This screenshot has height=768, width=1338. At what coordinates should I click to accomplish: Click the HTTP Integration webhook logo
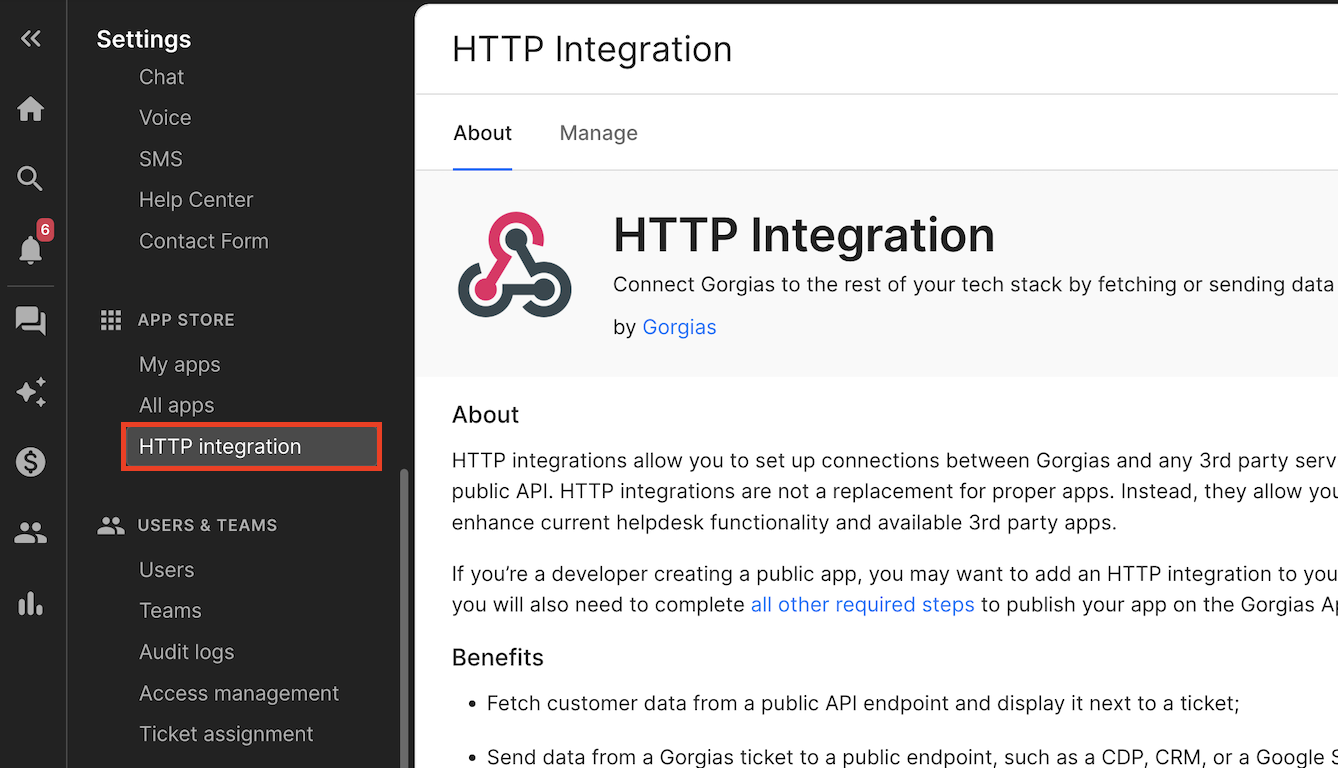click(x=515, y=265)
